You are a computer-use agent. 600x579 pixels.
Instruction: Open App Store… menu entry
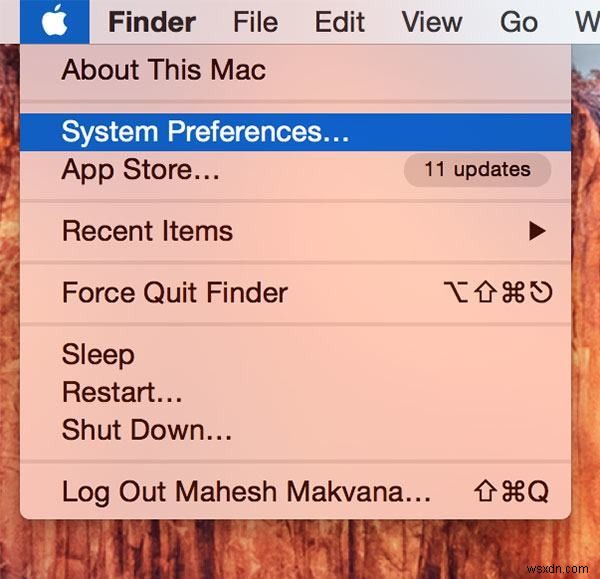[140, 169]
